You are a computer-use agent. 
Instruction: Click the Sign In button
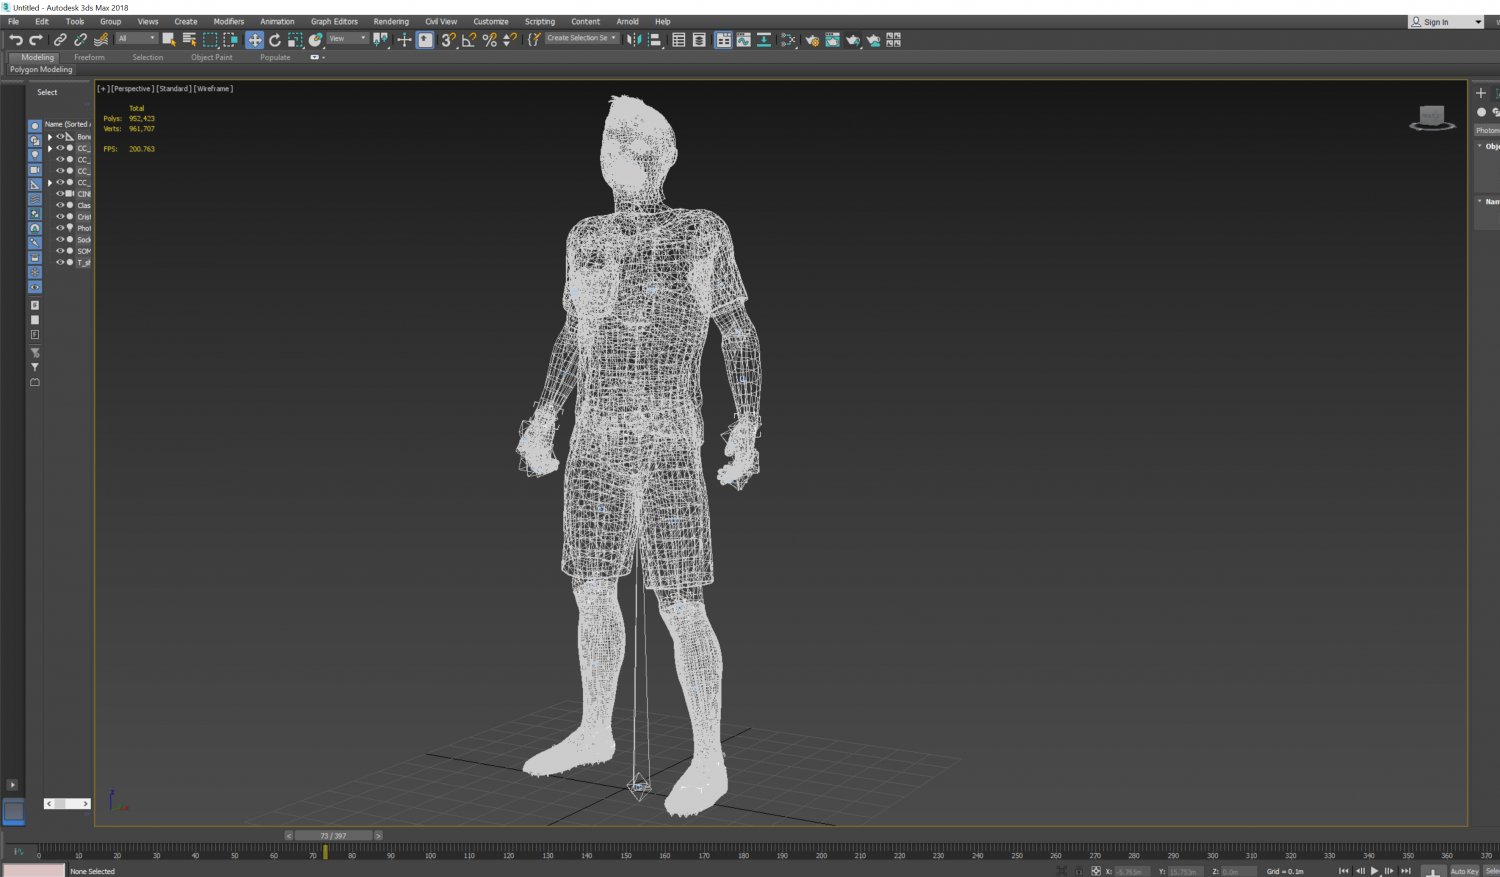tap(1436, 22)
